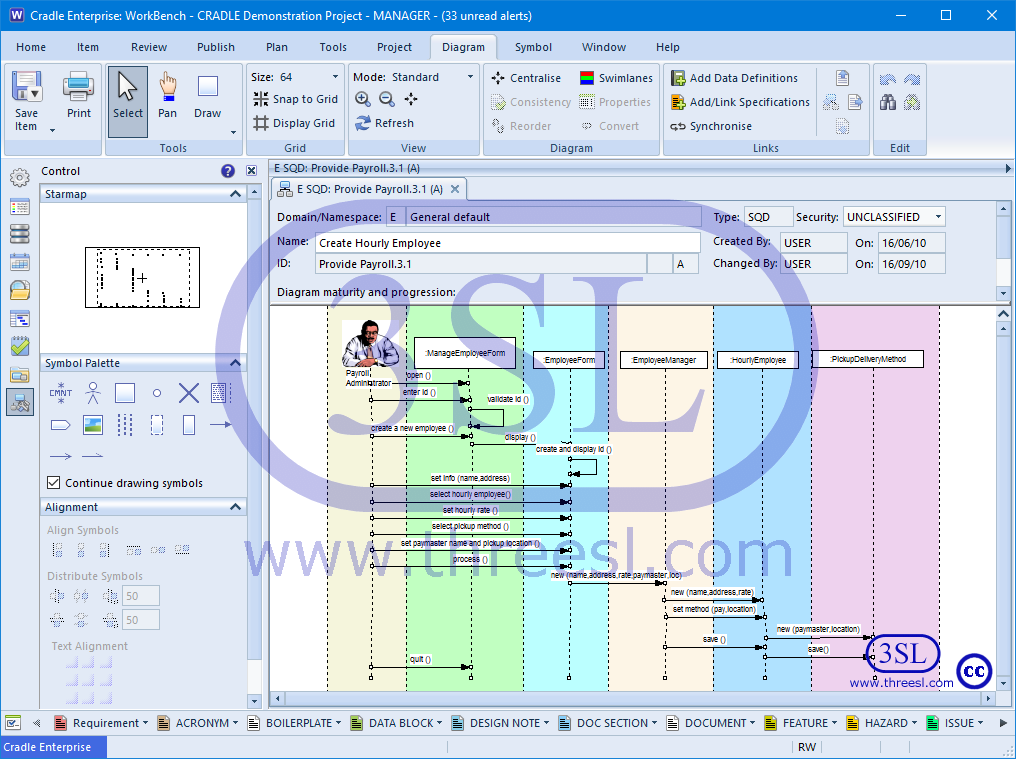The width and height of the screenshot is (1016, 759).
Task: Open the Project ribbon tab
Action: click(394, 47)
